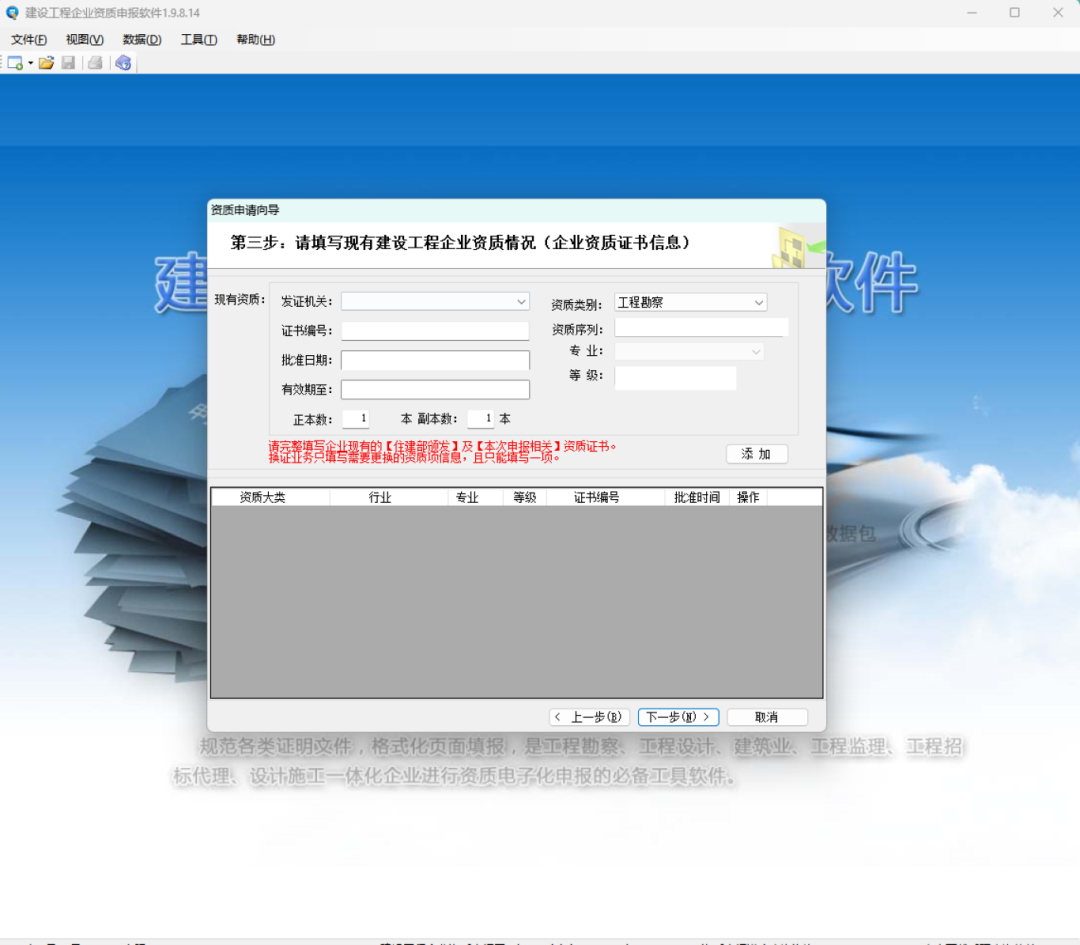
Task: Open the 工具(T) menu
Action: [x=199, y=40]
